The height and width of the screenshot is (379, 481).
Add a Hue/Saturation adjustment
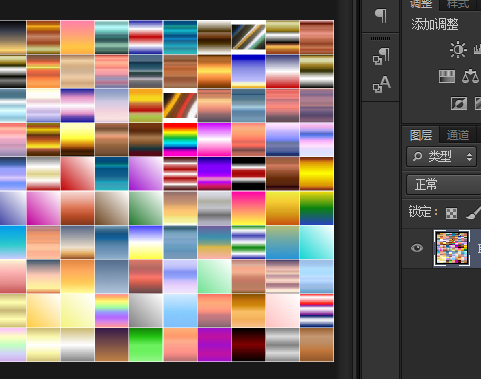click(447, 77)
